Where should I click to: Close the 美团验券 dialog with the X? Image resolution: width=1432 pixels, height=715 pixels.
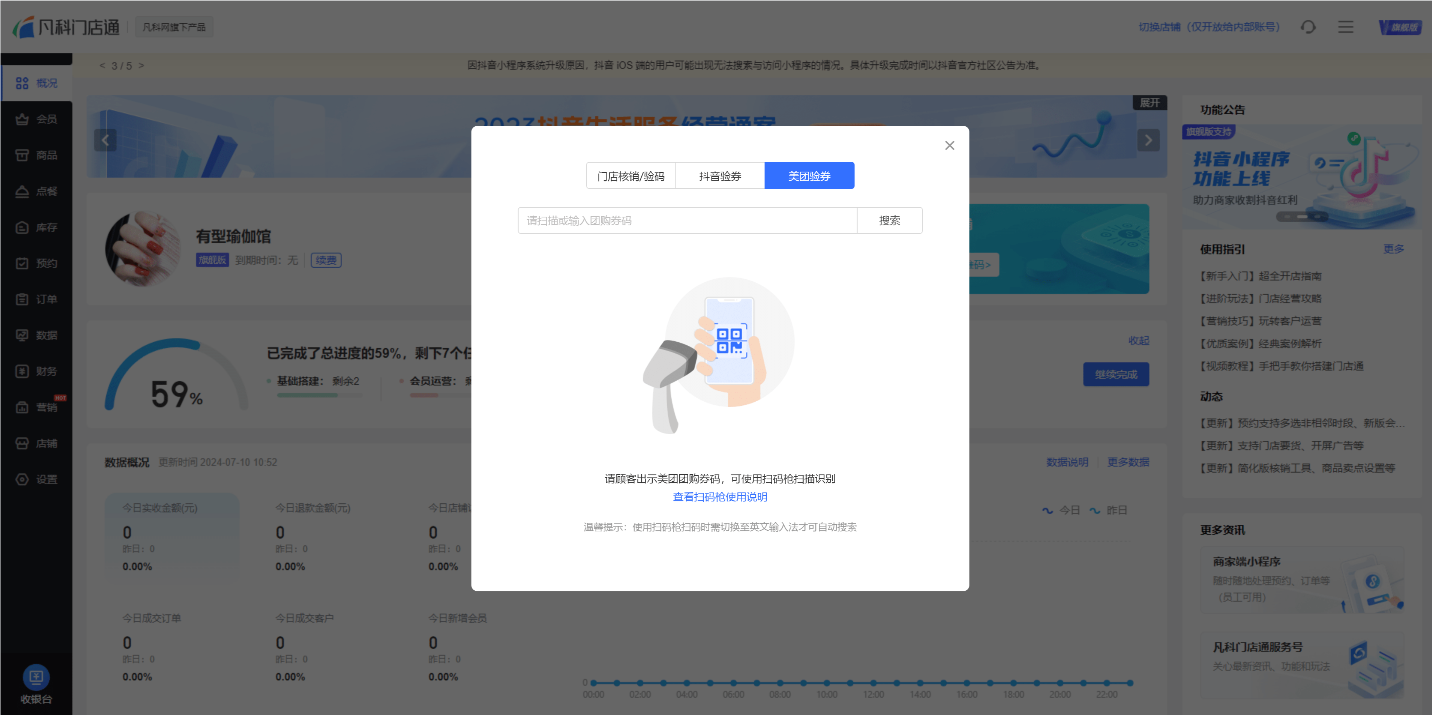coord(949,145)
